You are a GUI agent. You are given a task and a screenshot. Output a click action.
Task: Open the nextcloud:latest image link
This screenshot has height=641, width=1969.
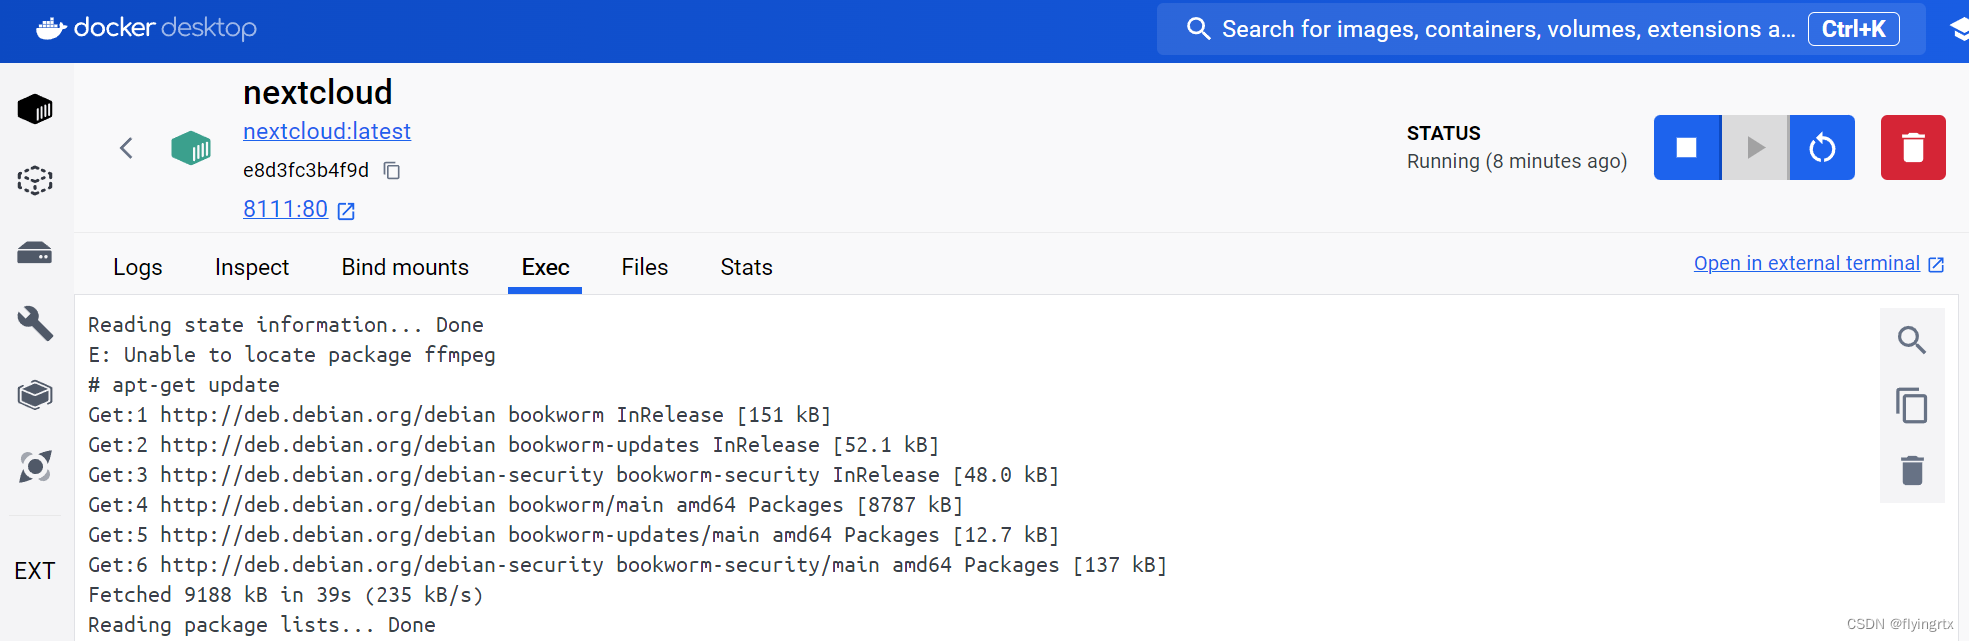[x=327, y=131]
